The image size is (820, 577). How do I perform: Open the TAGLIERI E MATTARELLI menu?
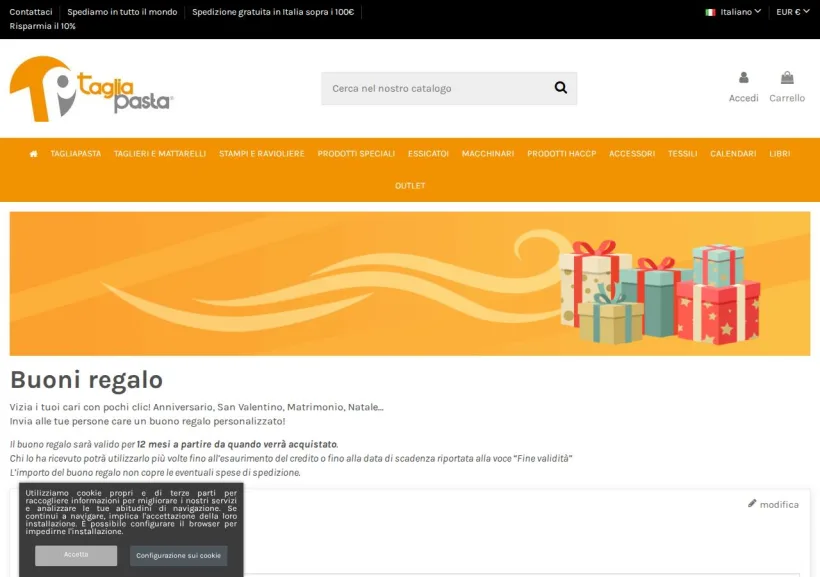160,154
